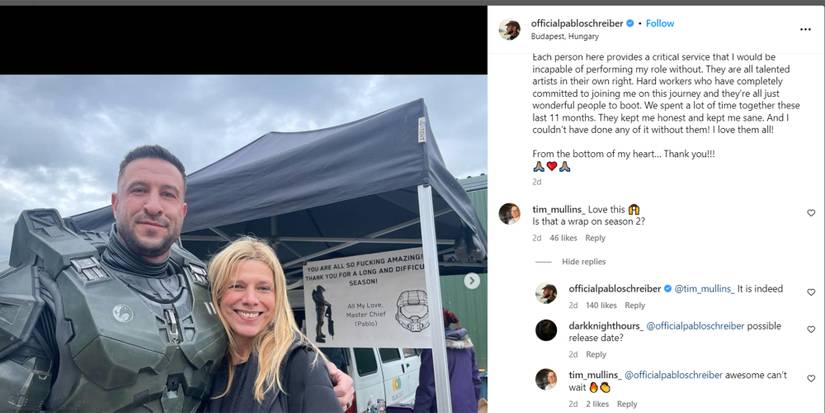Open @officialpabloschreiber mention in darkknighthours_ comment
Image resolution: width=825 pixels, height=413 pixels.
point(695,326)
